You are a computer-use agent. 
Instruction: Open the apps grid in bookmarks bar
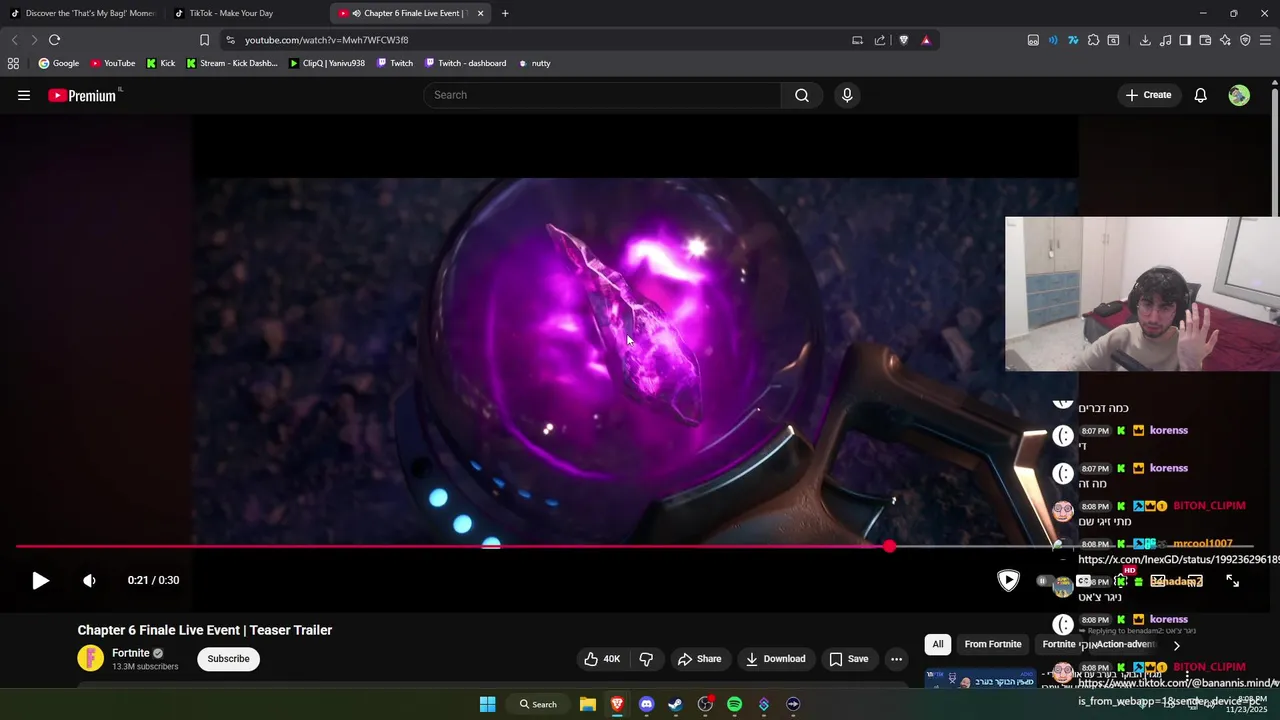point(13,63)
